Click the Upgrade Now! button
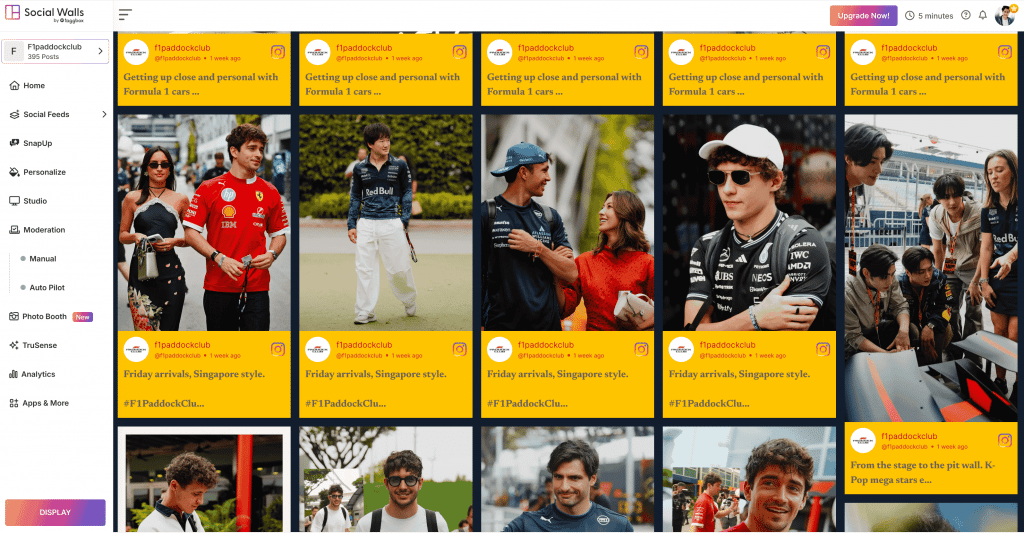1024x533 pixels. (863, 16)
